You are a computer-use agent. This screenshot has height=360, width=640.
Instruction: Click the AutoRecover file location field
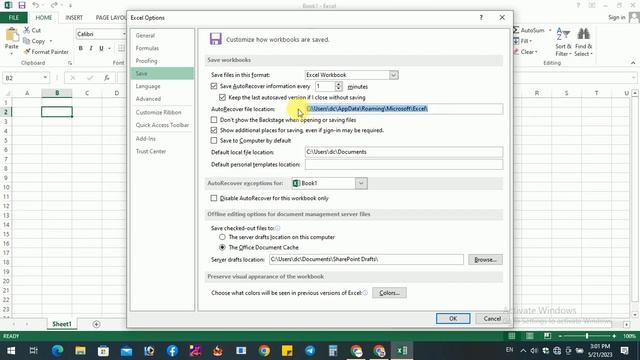click(x=404, y=109)
